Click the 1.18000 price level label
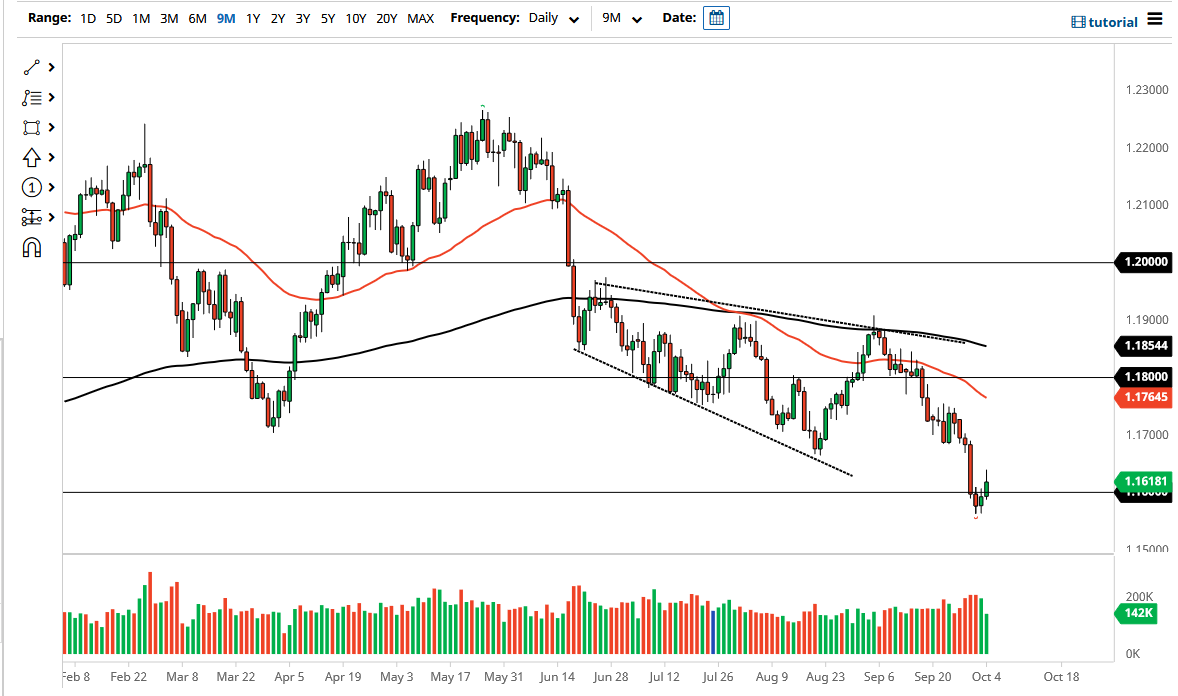1178x696 pixels. 1144,377
